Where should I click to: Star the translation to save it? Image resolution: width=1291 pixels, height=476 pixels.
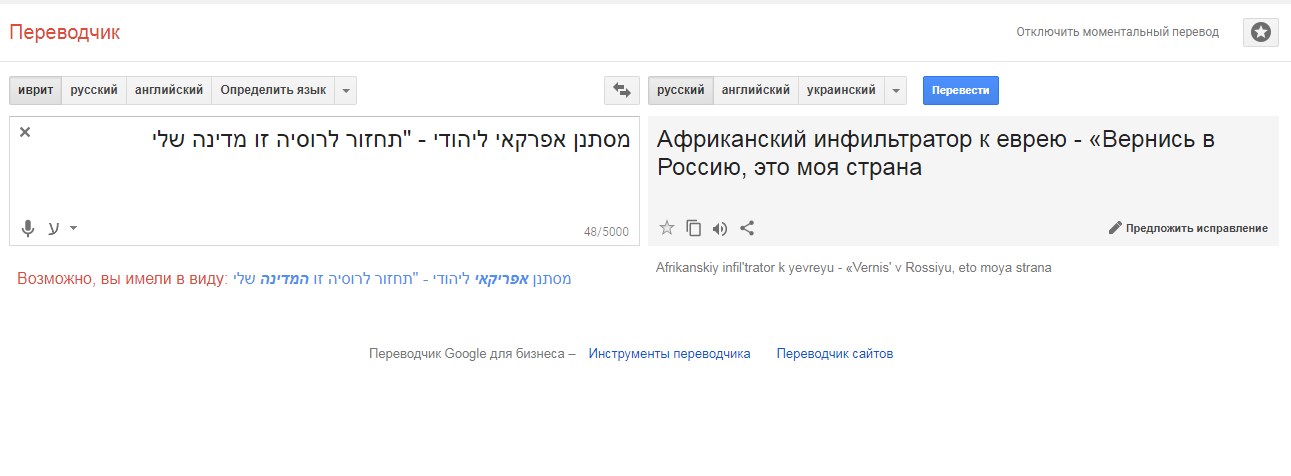tap(667, 228)
